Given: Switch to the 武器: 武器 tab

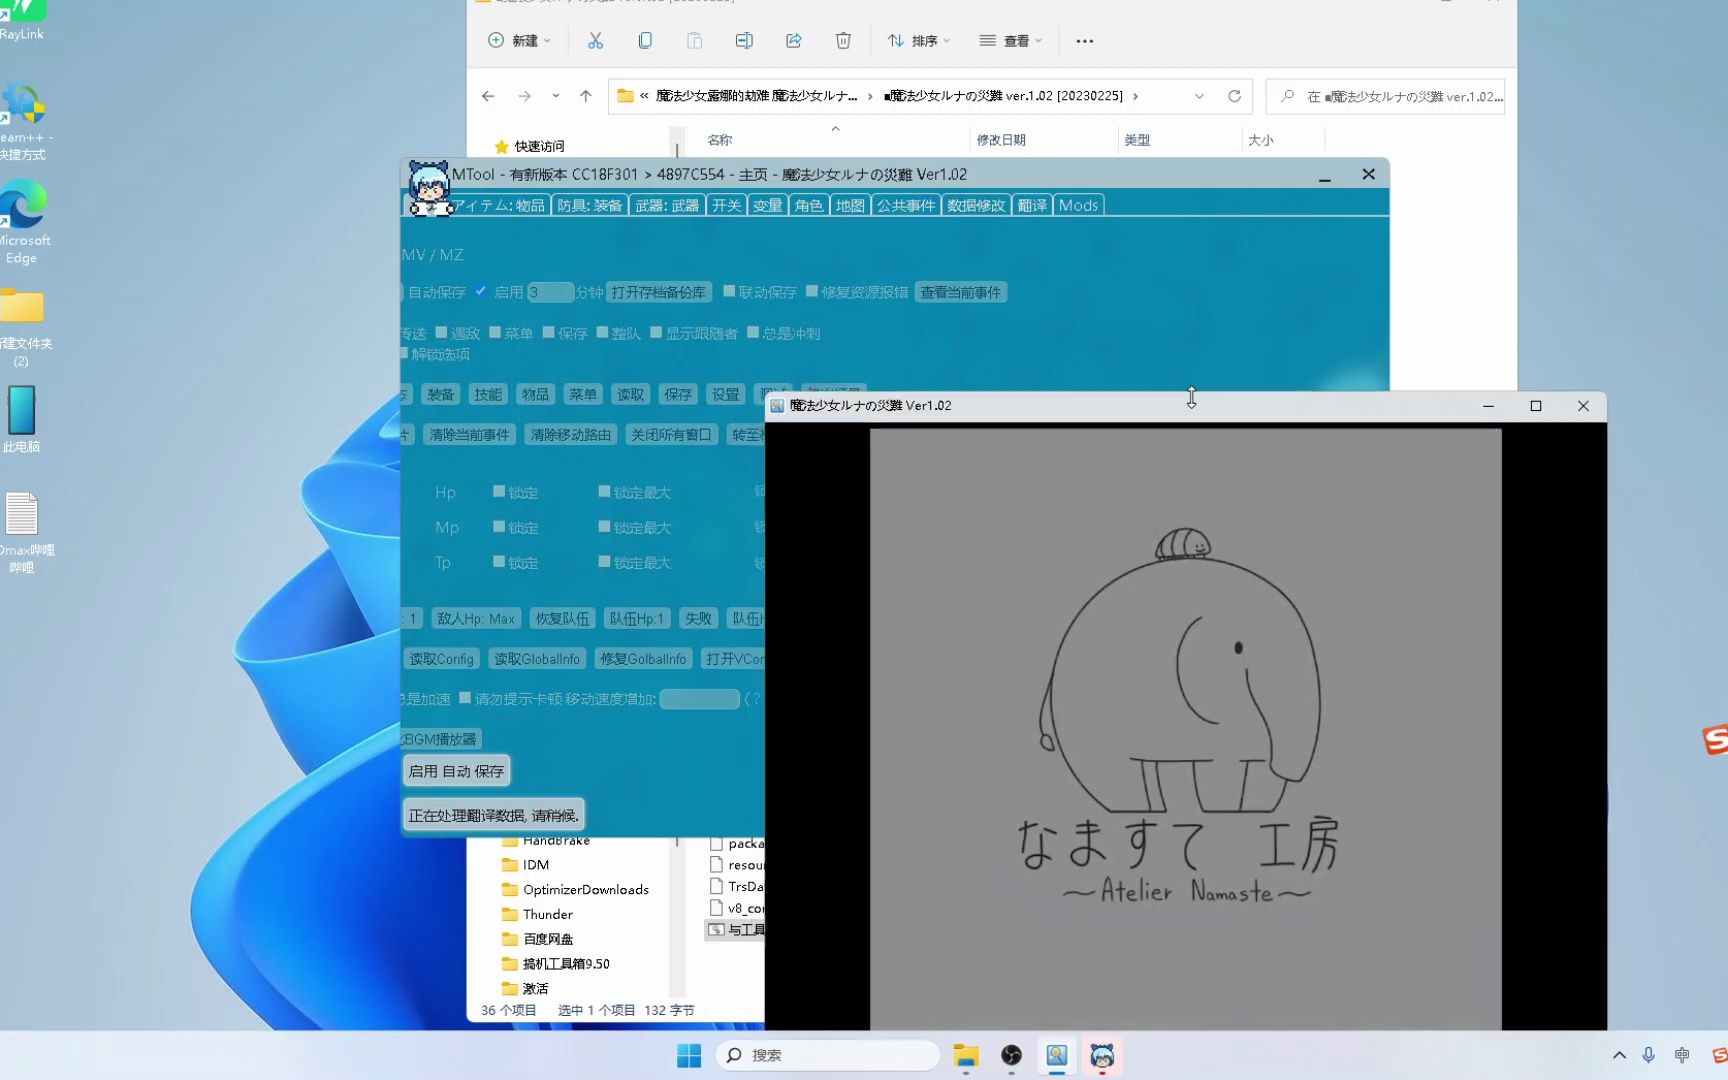Looking at the screenshot, I should coord(667,205).
